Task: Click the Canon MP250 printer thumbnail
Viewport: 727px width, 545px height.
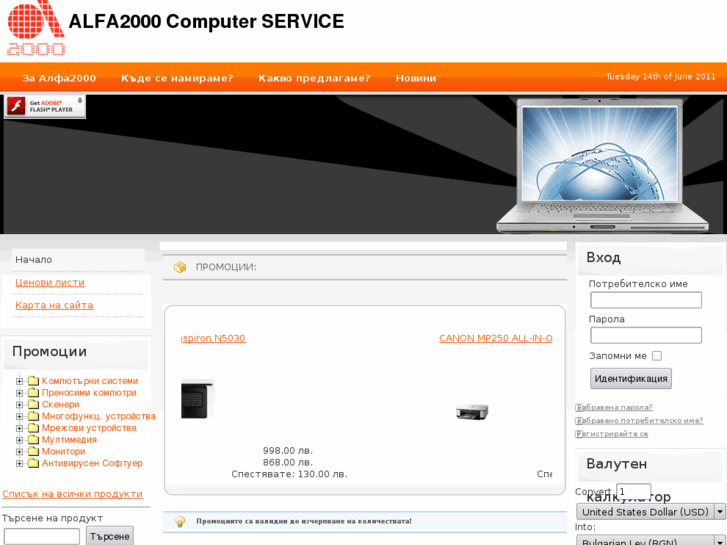Action: coord(472,411)
